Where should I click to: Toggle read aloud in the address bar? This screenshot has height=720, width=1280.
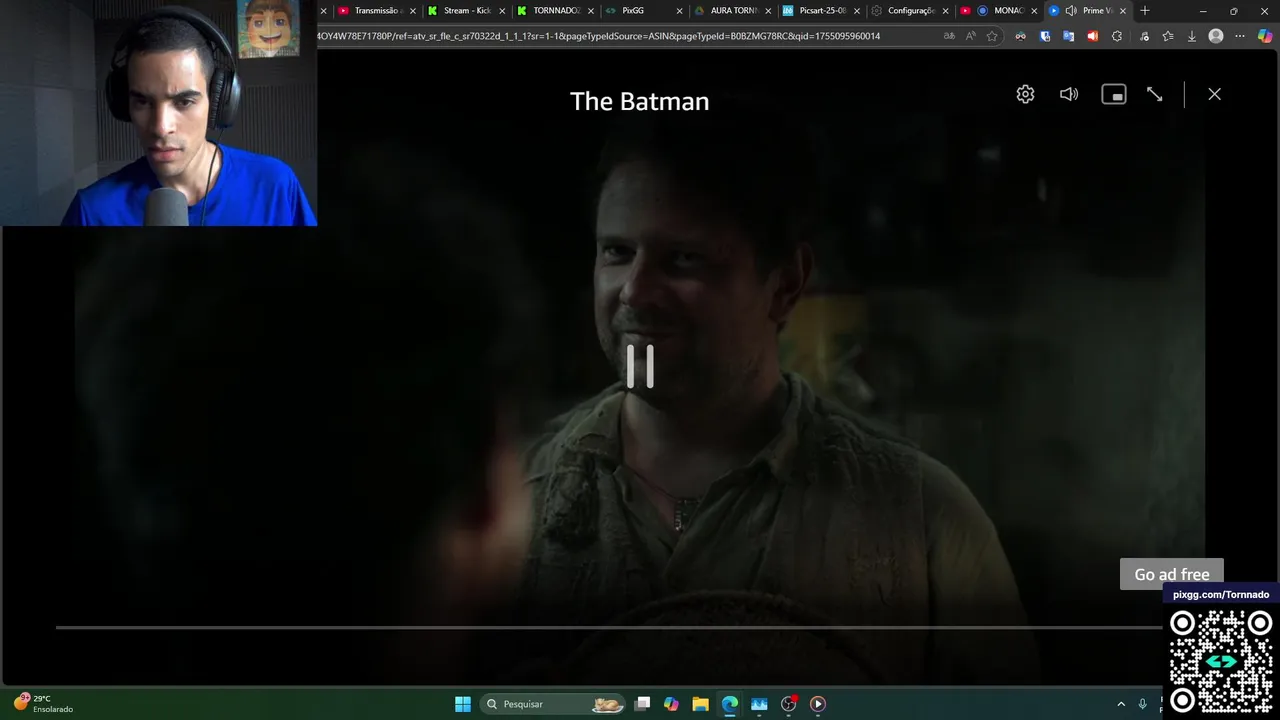[x=971, y=36]
